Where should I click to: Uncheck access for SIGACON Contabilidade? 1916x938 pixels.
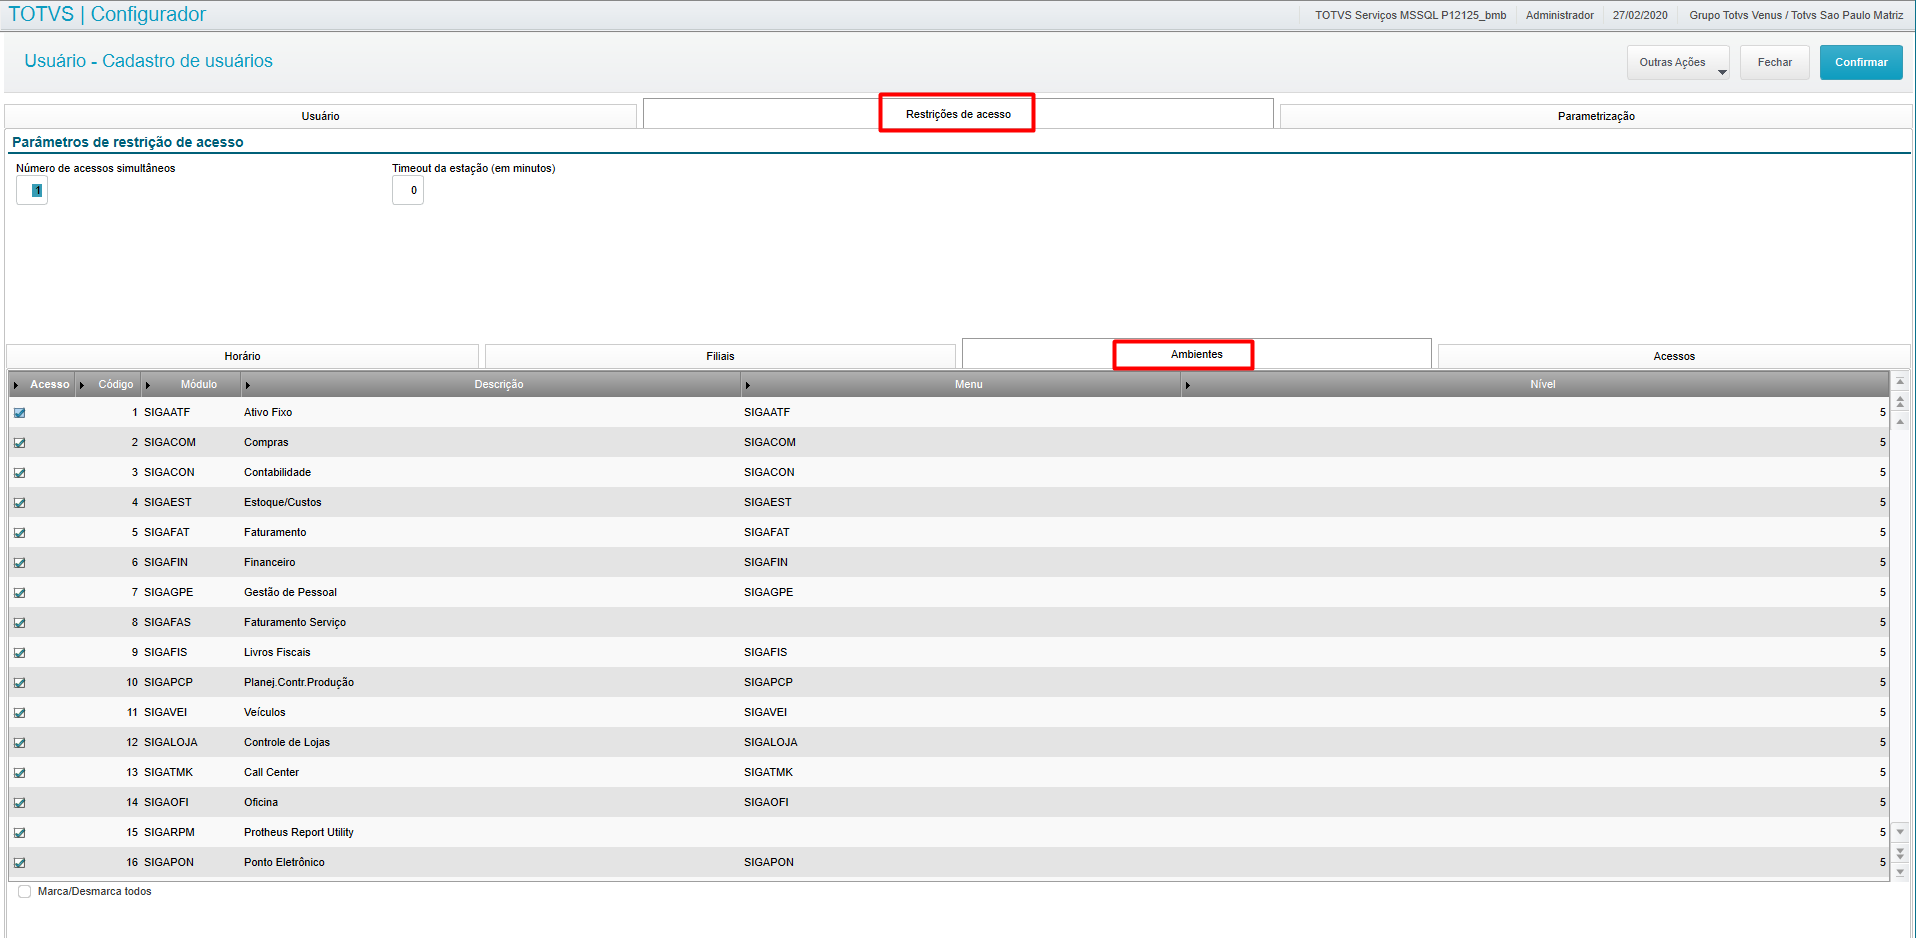pos(20,473)
